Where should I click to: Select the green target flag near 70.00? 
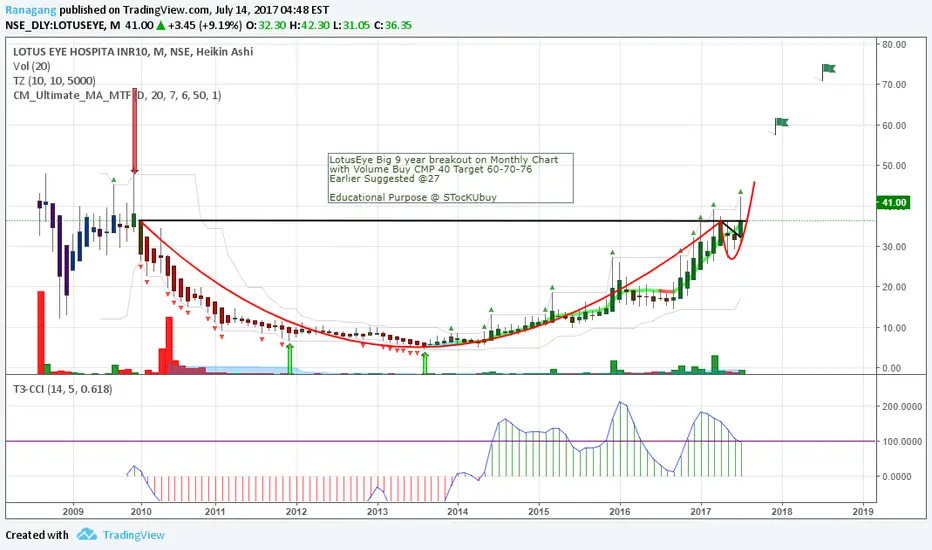click(x=828, y=71)
